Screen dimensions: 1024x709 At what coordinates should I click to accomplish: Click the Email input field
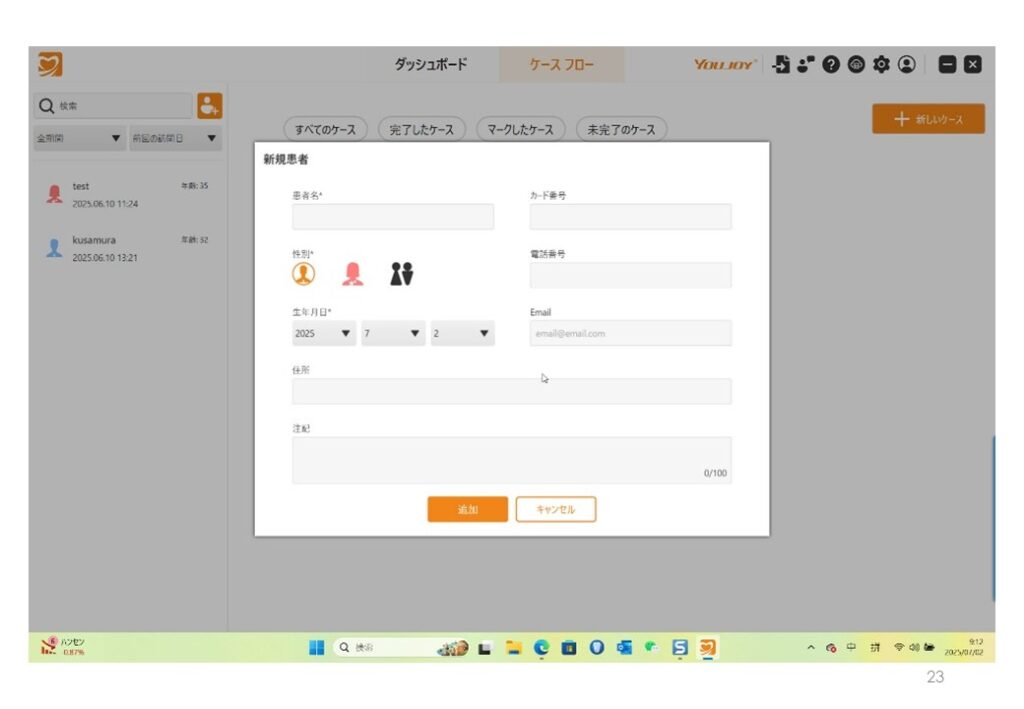tap(630, 333)
